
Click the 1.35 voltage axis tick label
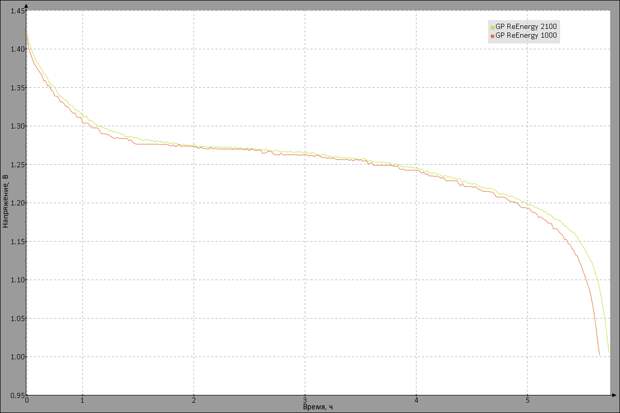(16, 88)
